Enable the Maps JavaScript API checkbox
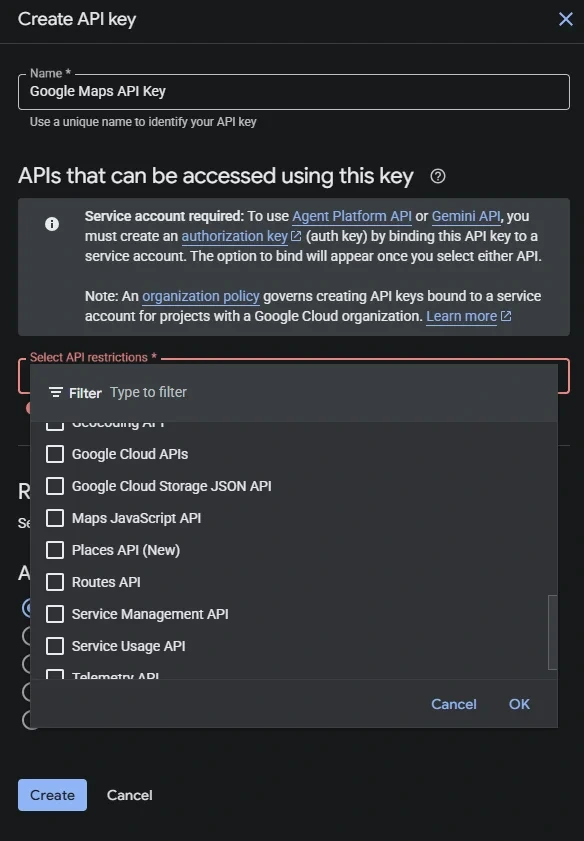 coord(55,518)
